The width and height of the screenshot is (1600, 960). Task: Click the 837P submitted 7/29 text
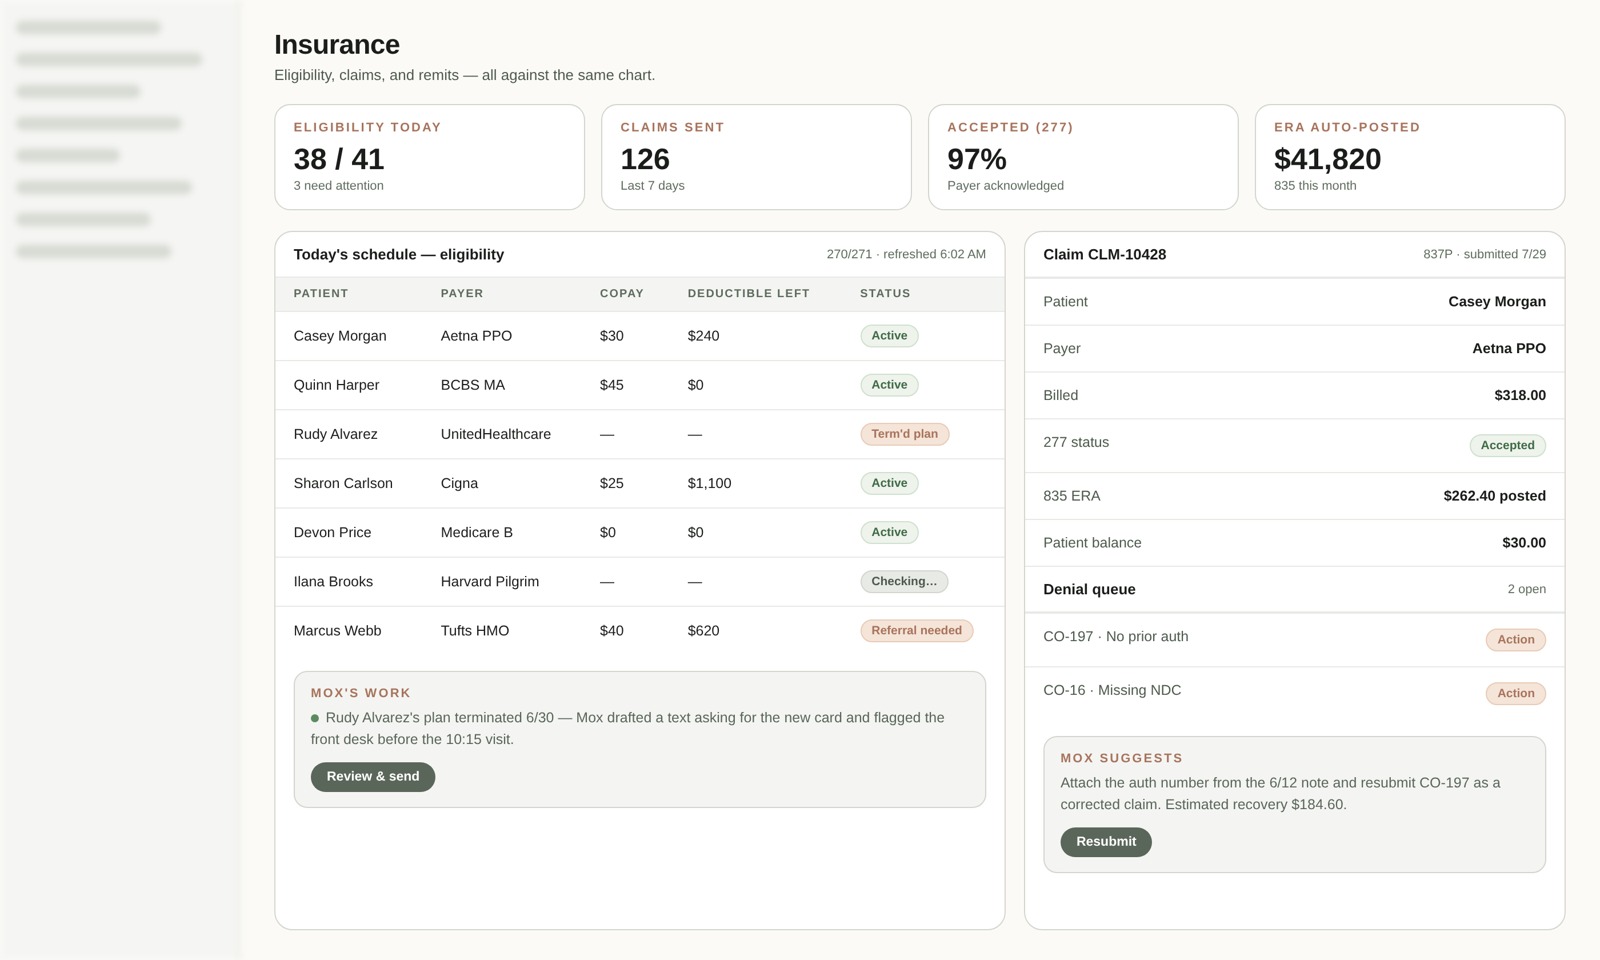pyautogui.click(x=1484, y=254)
